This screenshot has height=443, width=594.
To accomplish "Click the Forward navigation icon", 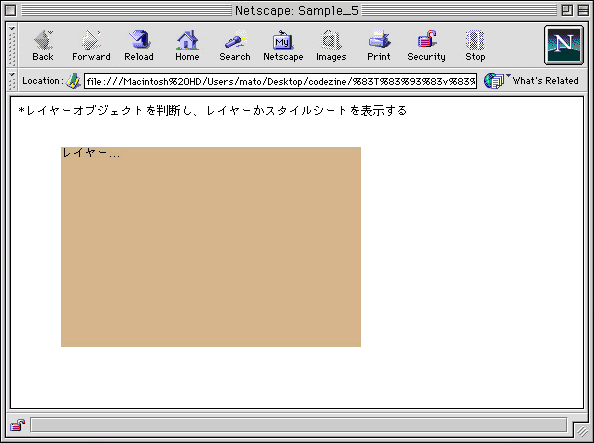I will [91, 45].
